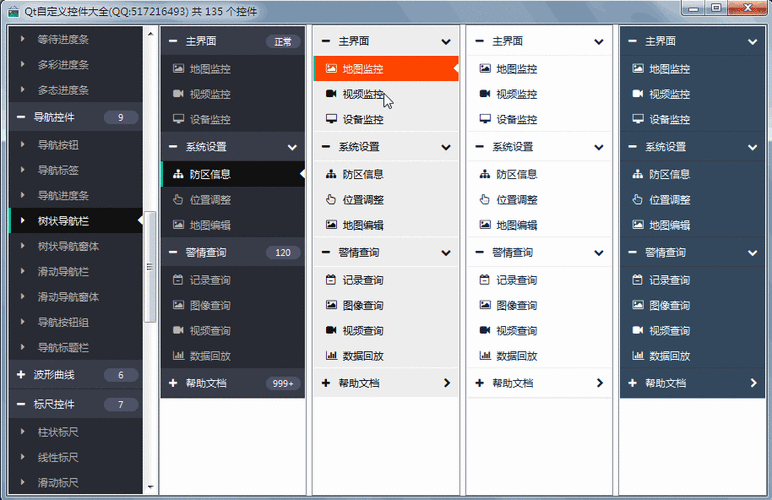Click the sitemap icon beside 防区信息 in blue panel
The width and height of the screenshot is (772, 500).
click(x=638, y=174)
